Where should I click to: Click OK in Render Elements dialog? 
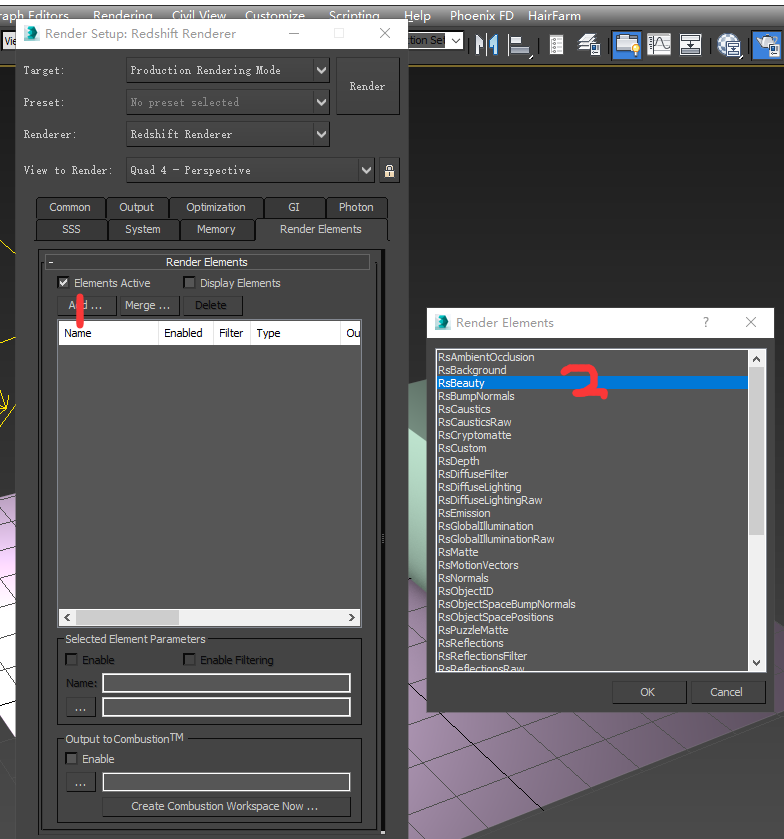(649, 692)
